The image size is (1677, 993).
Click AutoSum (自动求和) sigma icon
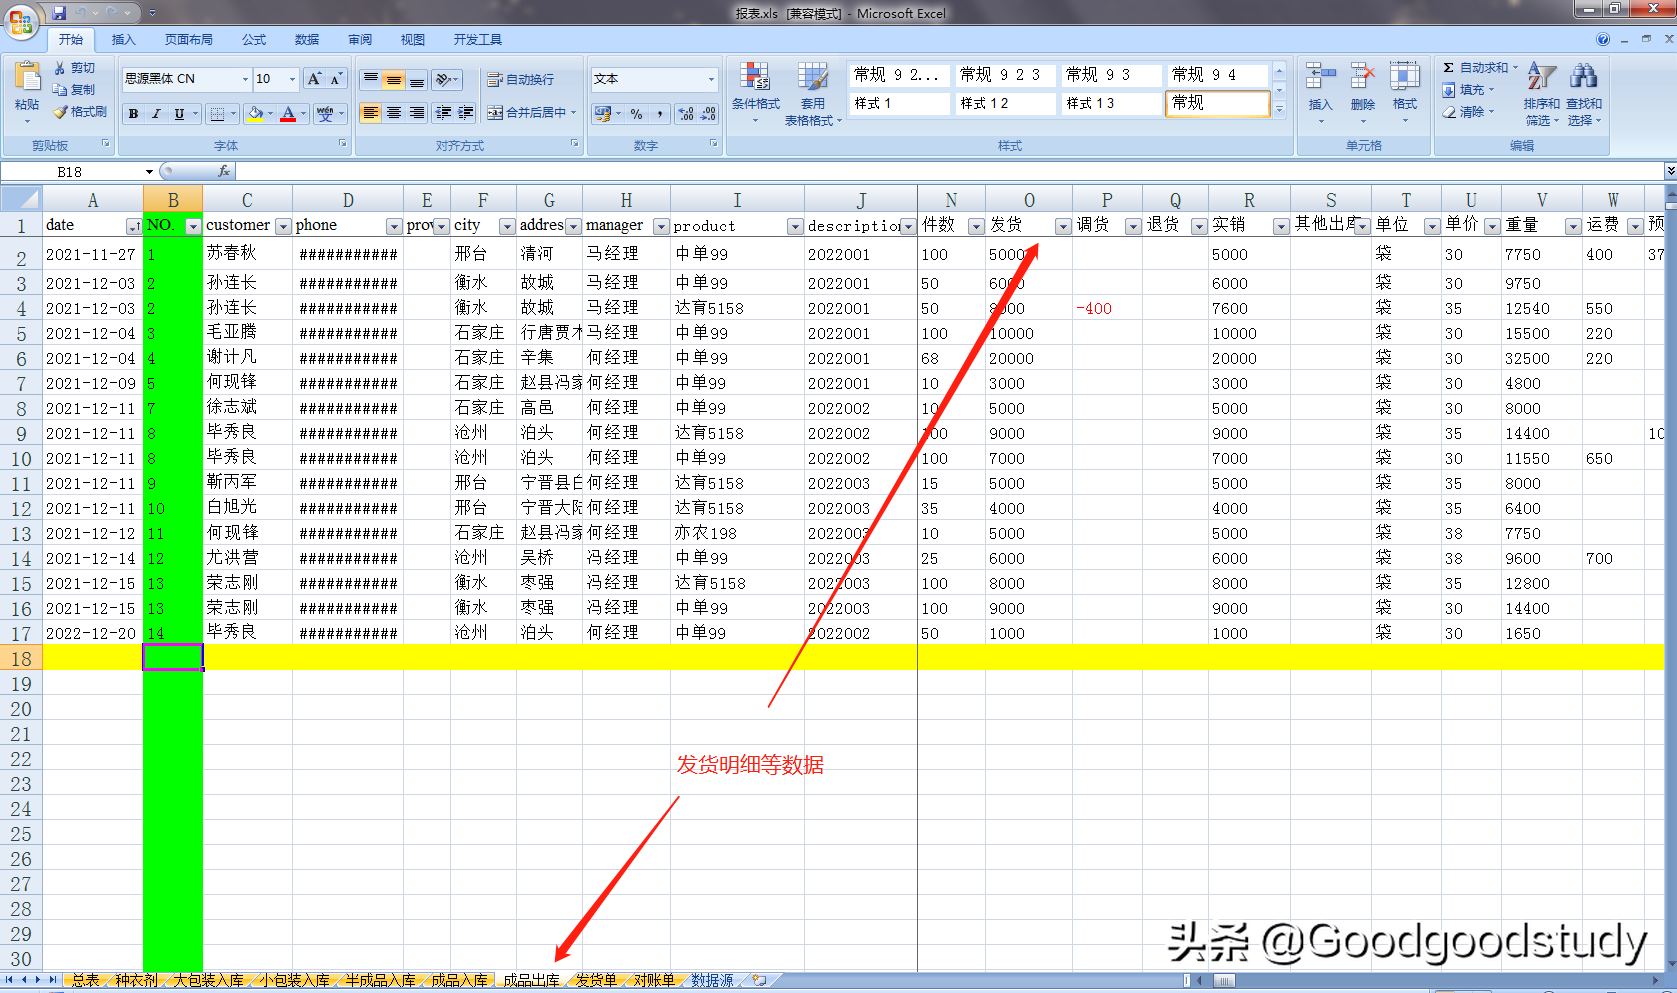(1449, 67)
